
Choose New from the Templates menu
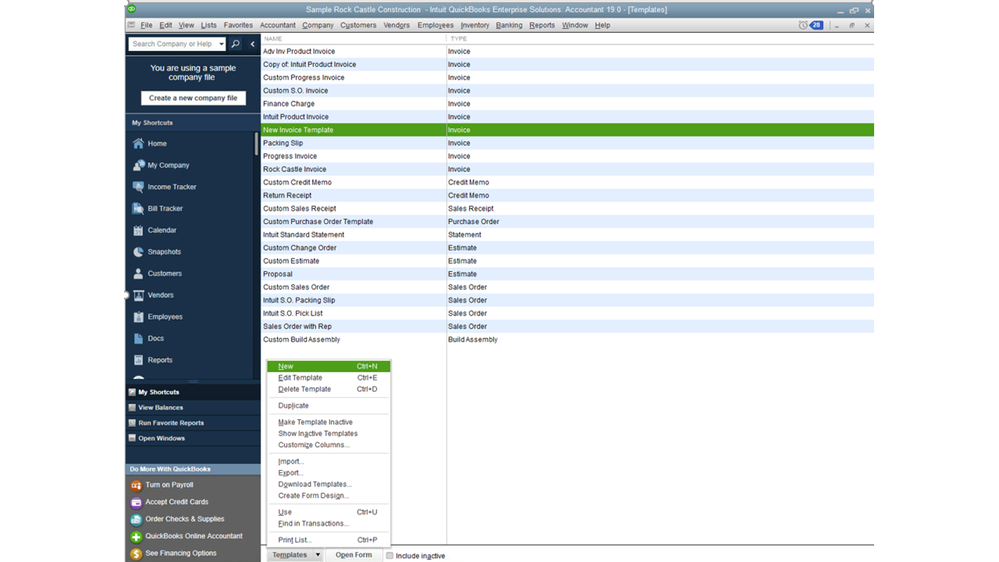click(x=328, y=366)
